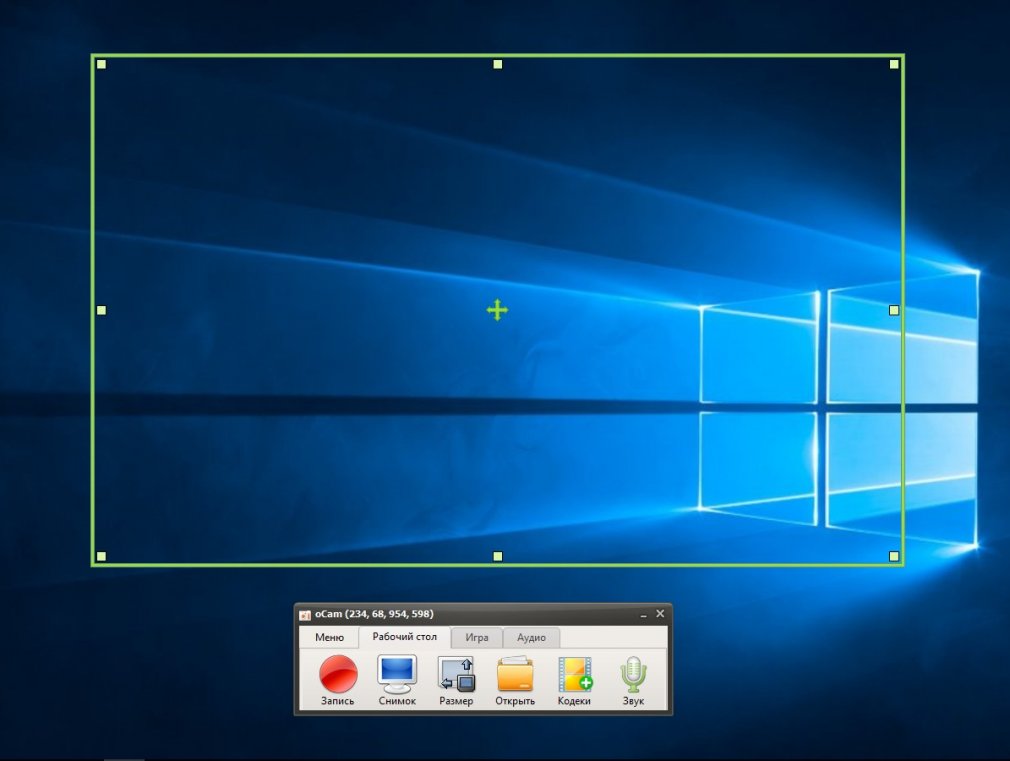The width and height of the screenshot is (1010, 761).
Task: Minimize the oCam window
Action: click(643, 615)
